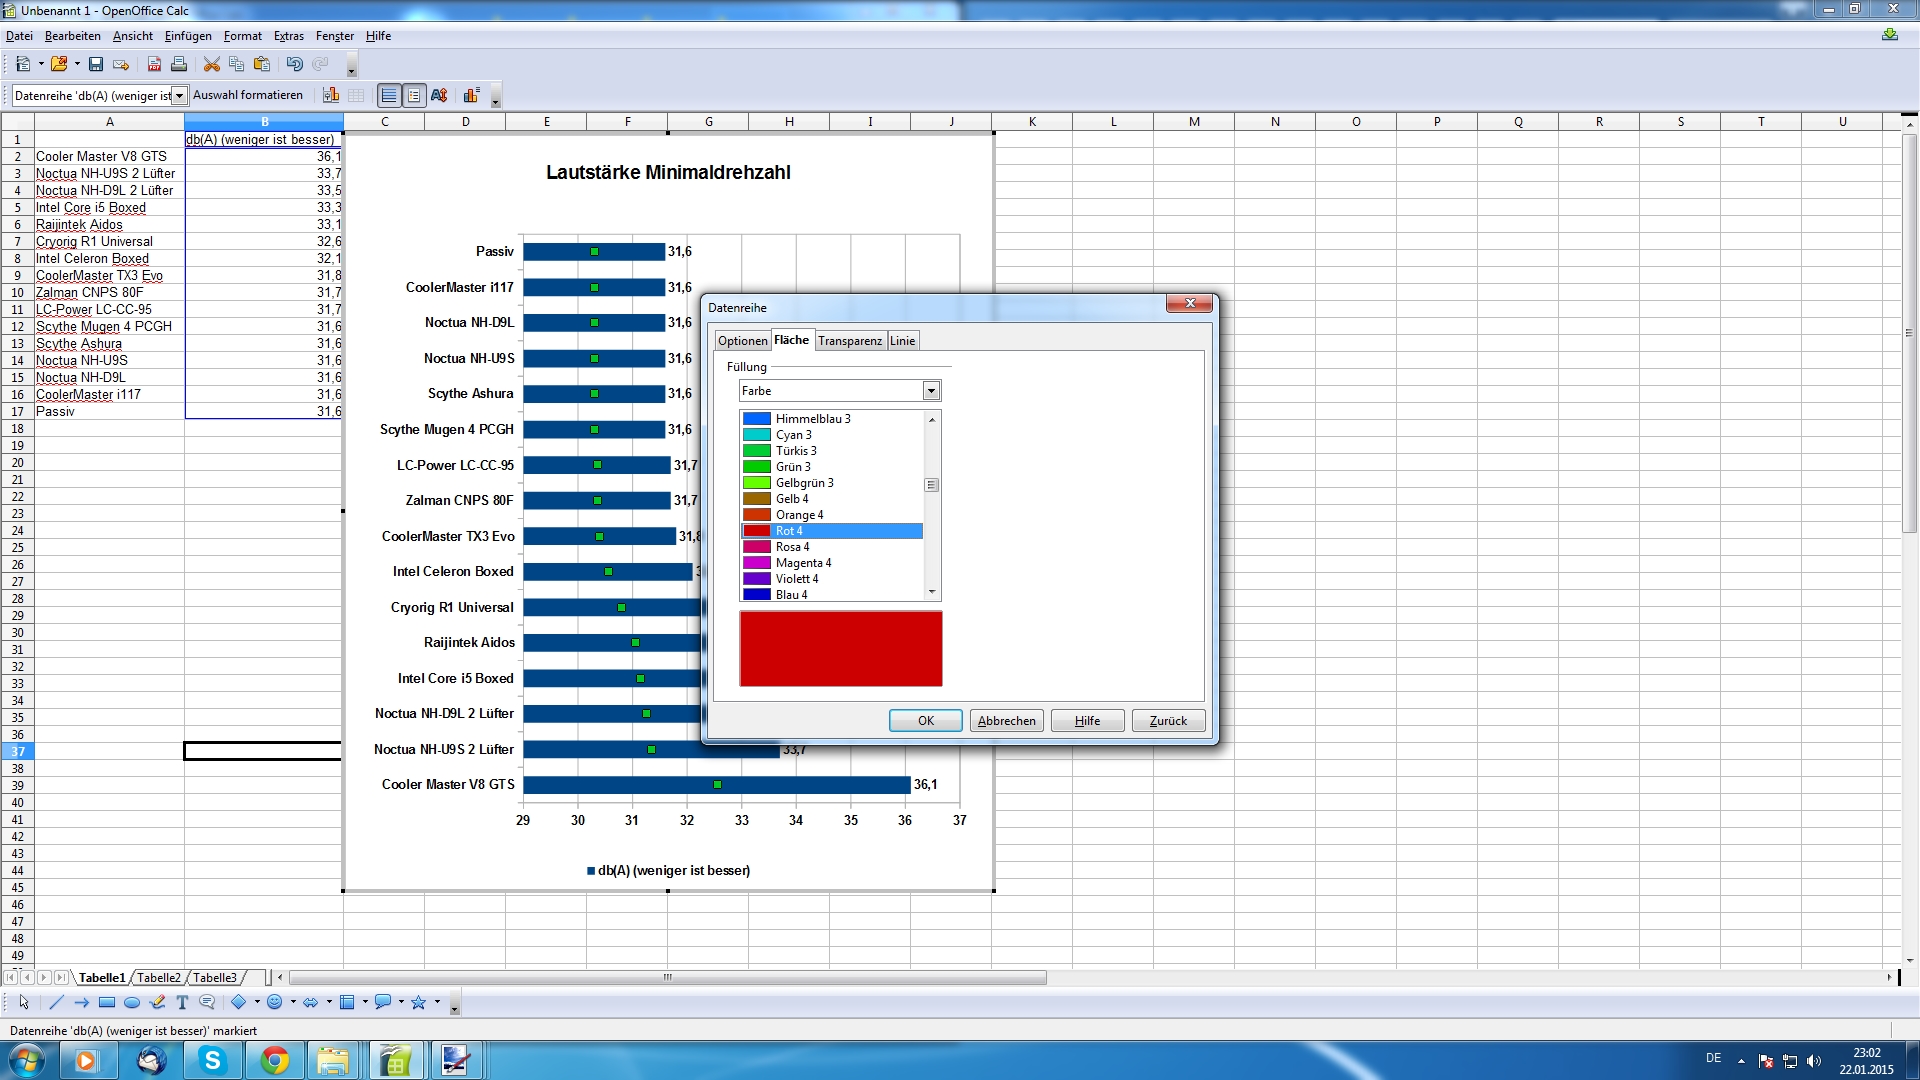Select the Callout speech bubble tool
The width and height of the screenshot is (1920, 1080).
click(207, 1002)
